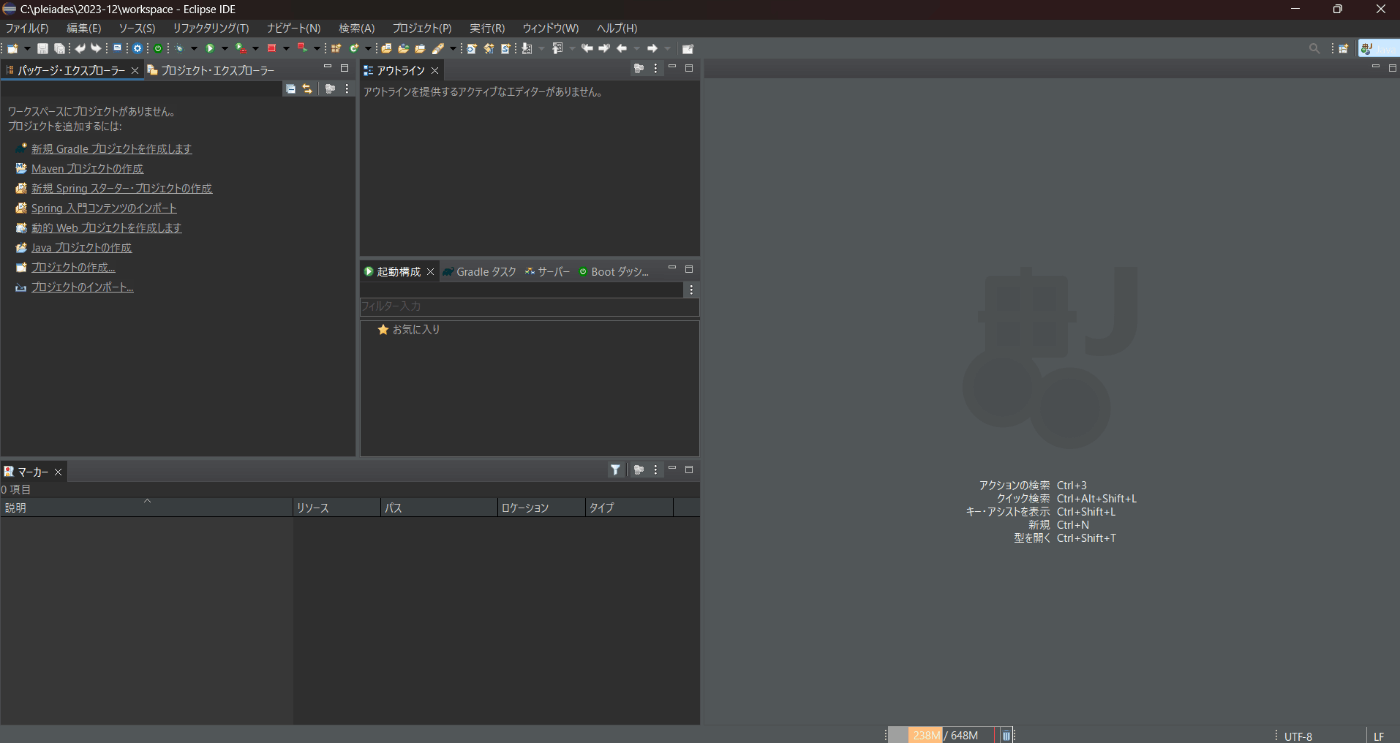
Task: Click Spring 入門コンテンツのインポート link
Action: tap(104, 208)
